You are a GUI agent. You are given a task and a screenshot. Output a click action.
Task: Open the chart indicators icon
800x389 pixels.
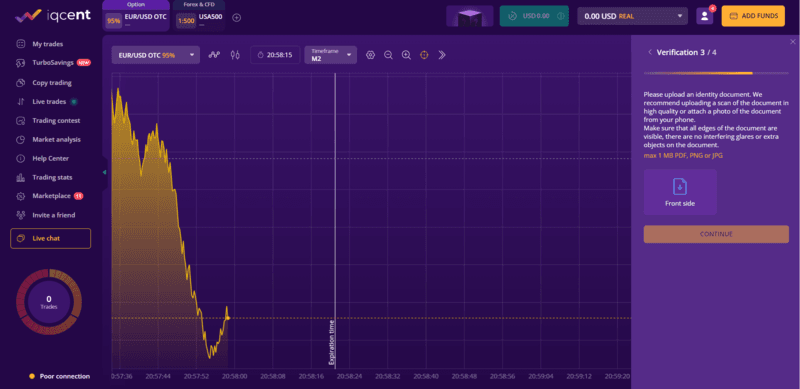coord(214,55)
